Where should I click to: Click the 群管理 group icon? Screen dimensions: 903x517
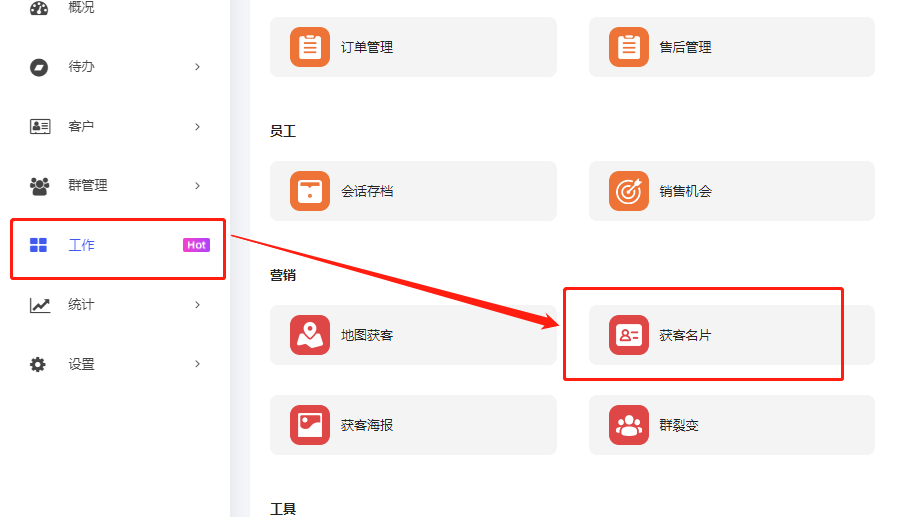(x=39, y=186)
